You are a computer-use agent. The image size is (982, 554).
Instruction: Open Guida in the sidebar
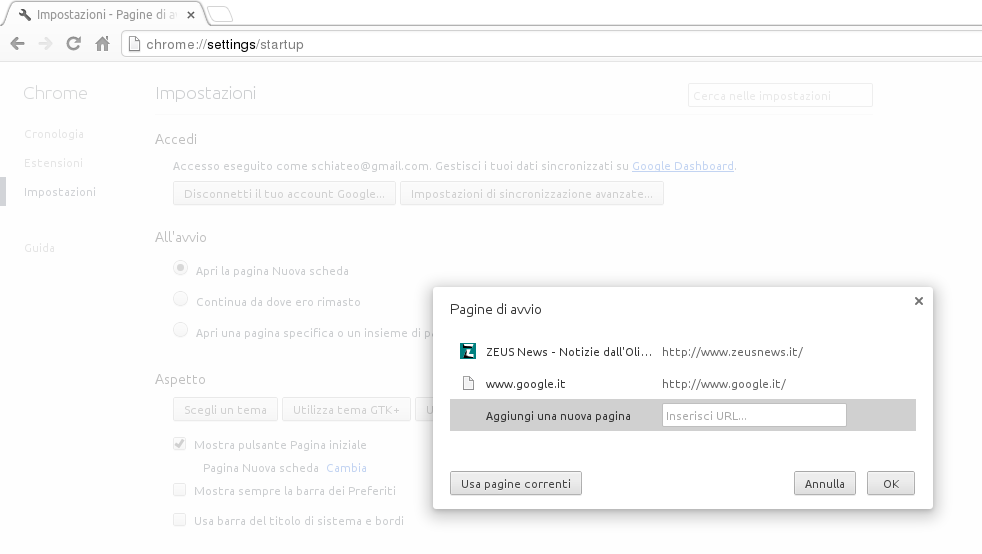39,248
